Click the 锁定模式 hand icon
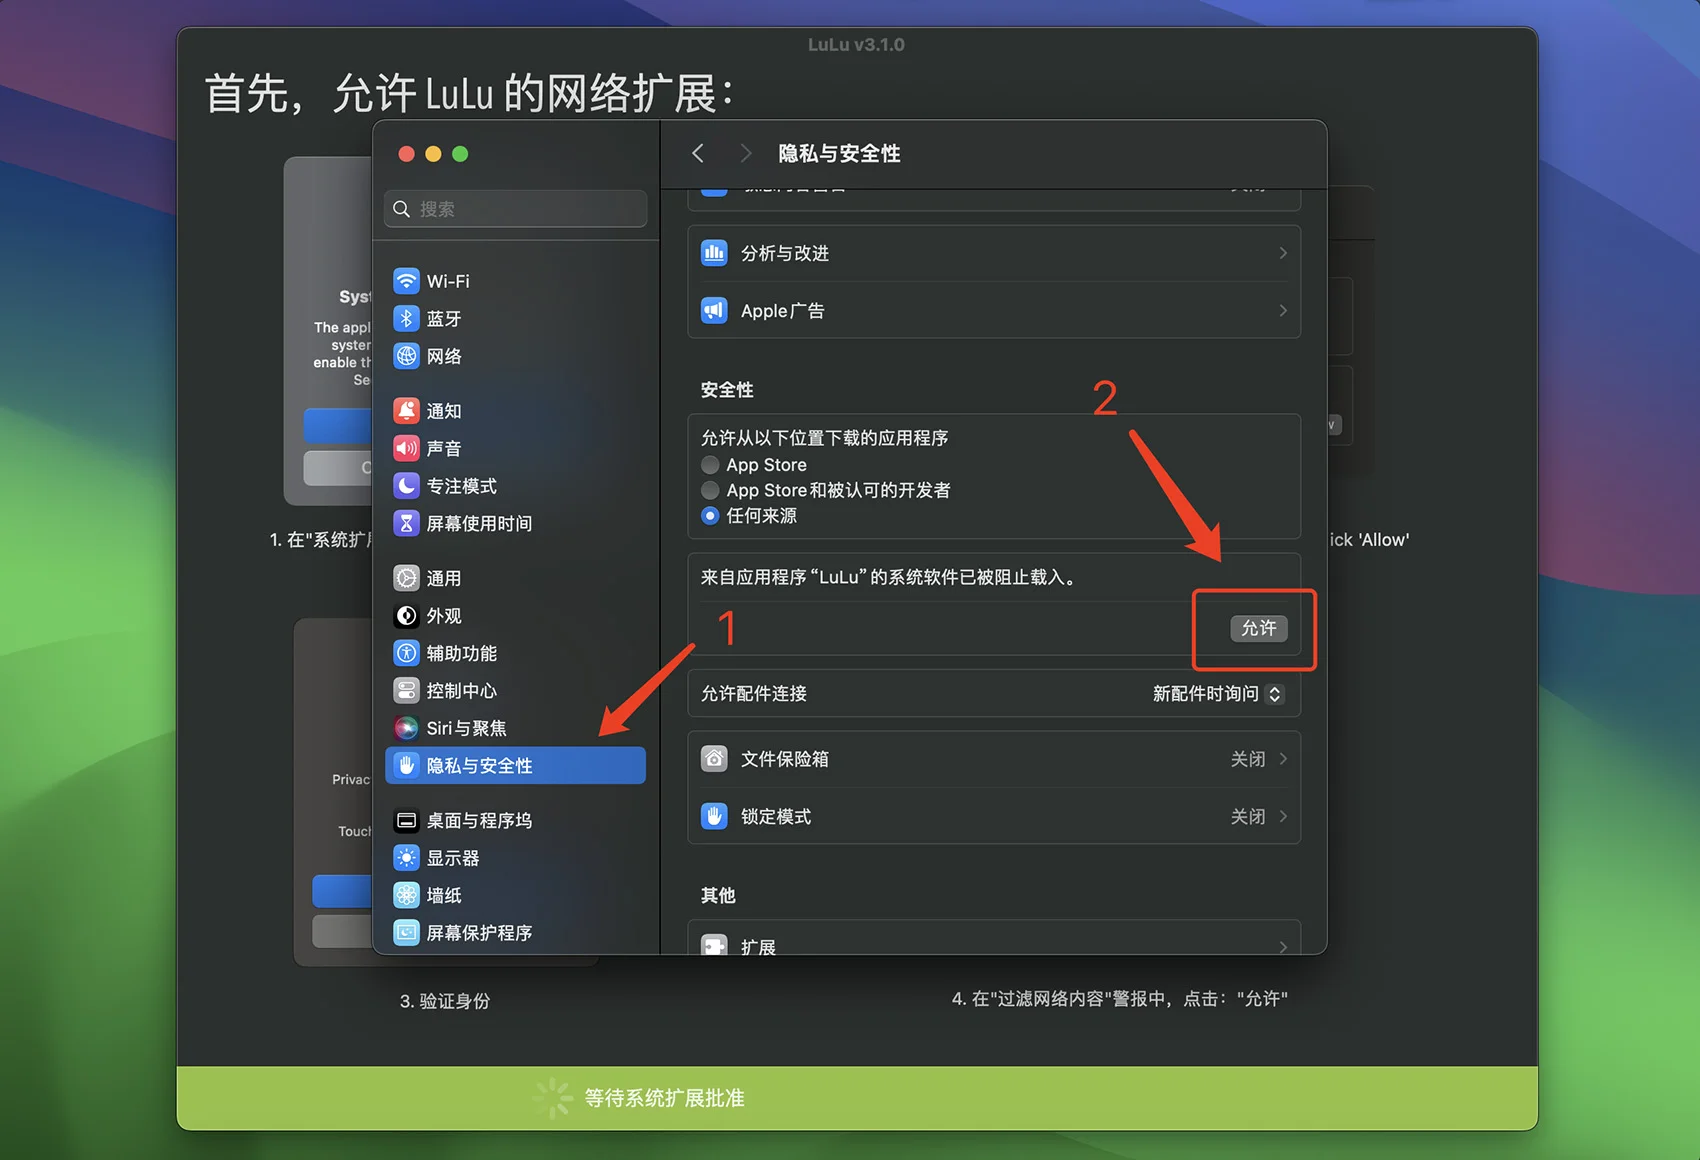 (714, 817)
